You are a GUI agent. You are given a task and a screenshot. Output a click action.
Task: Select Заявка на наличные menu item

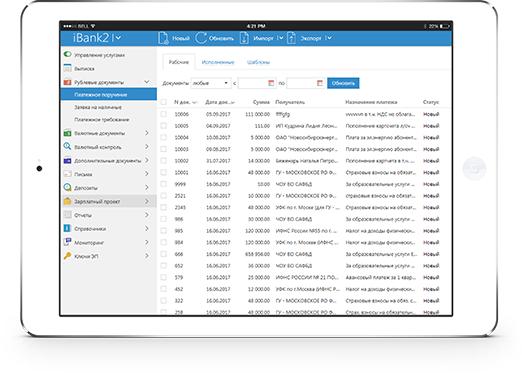pyautogui.click(x=98, y=107)
